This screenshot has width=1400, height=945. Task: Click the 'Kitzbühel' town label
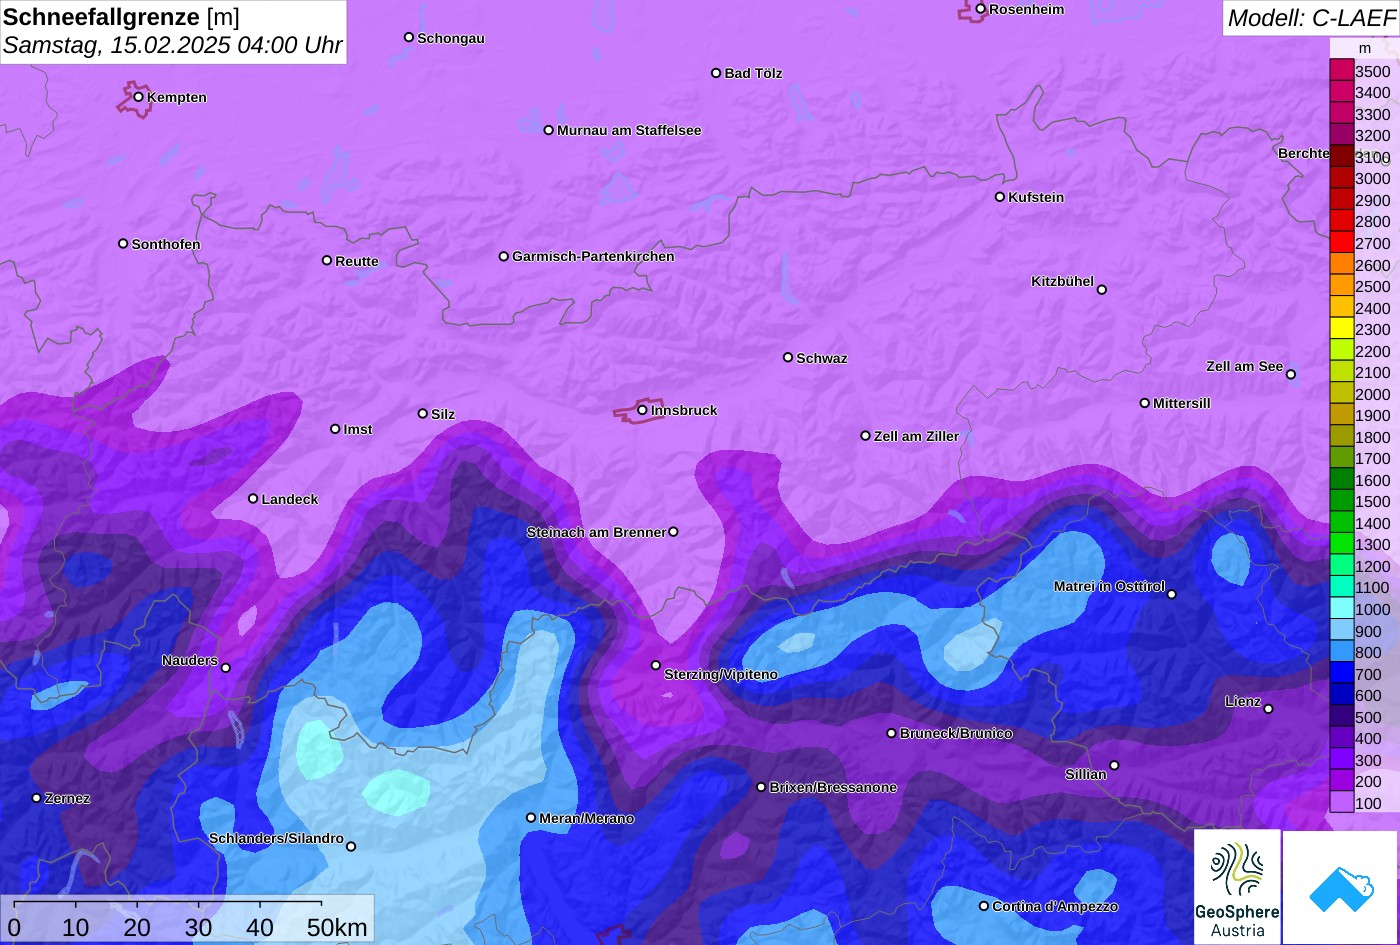pyautogui.click(x=1062, y=281)
